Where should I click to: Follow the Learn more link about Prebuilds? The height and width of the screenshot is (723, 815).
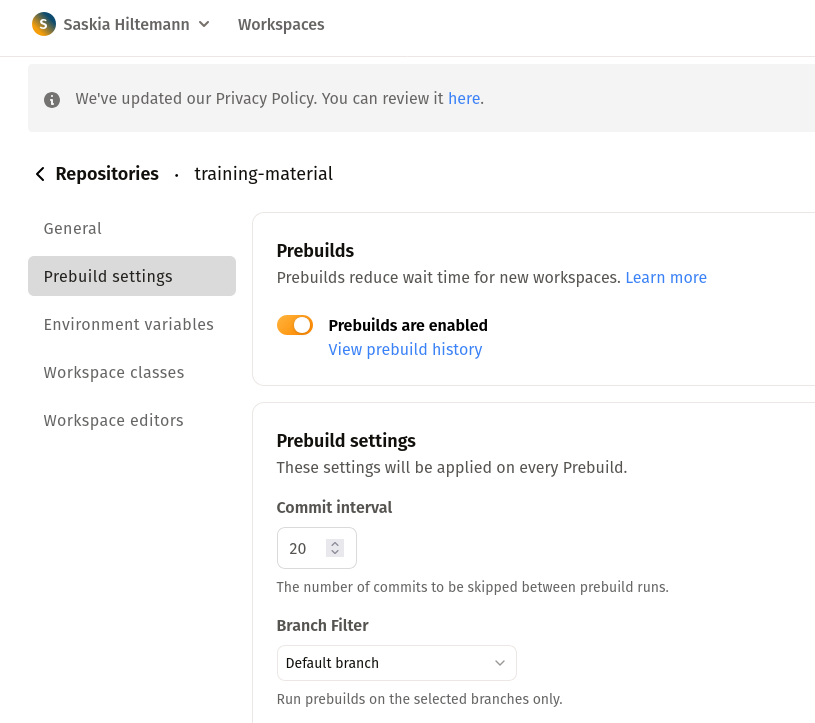(666, 278)
